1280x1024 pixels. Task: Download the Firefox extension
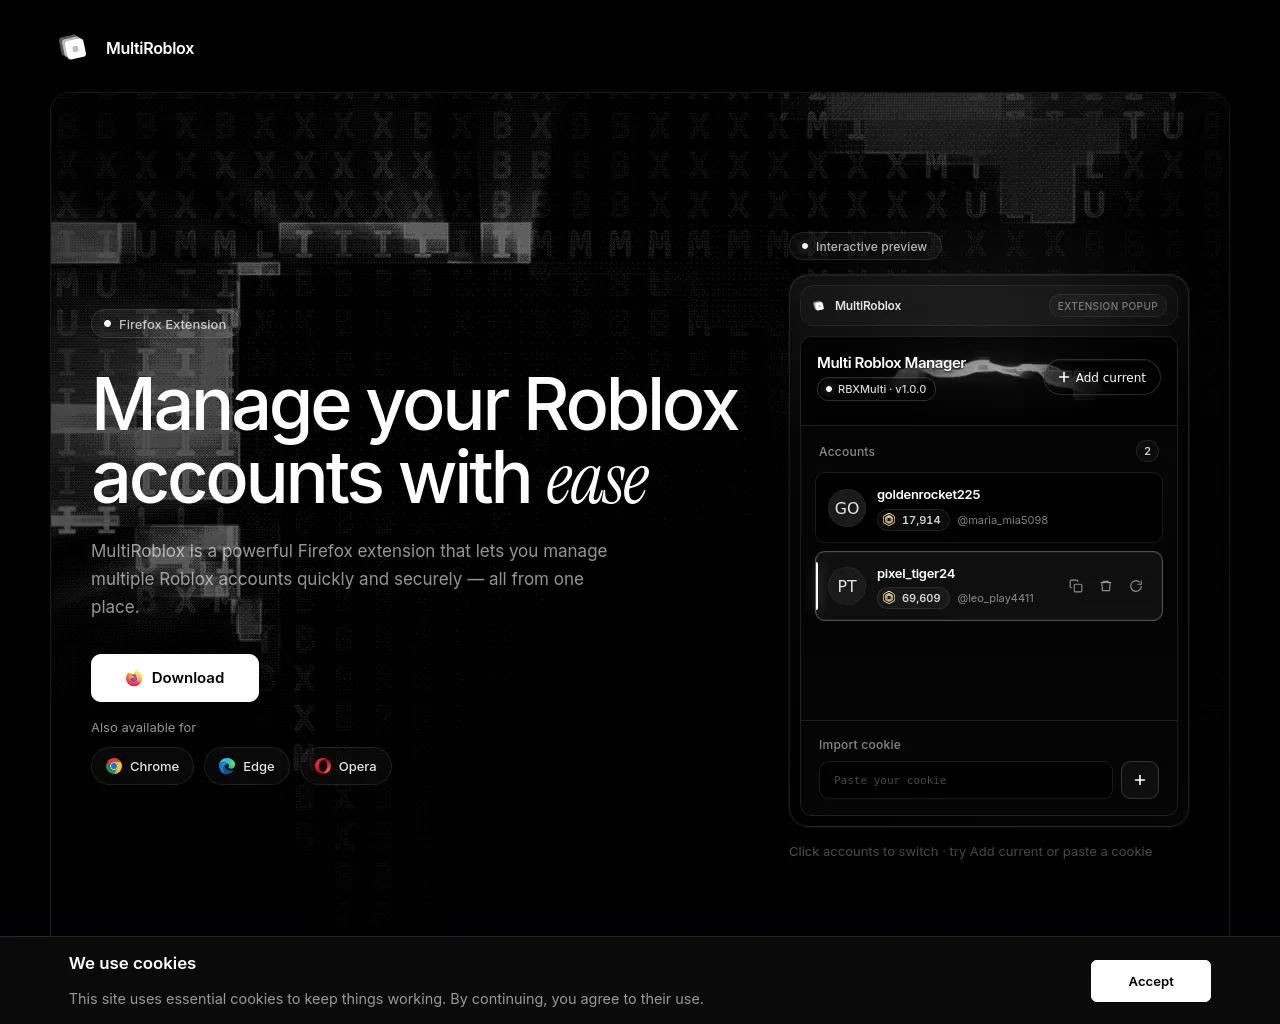point(175,678)
